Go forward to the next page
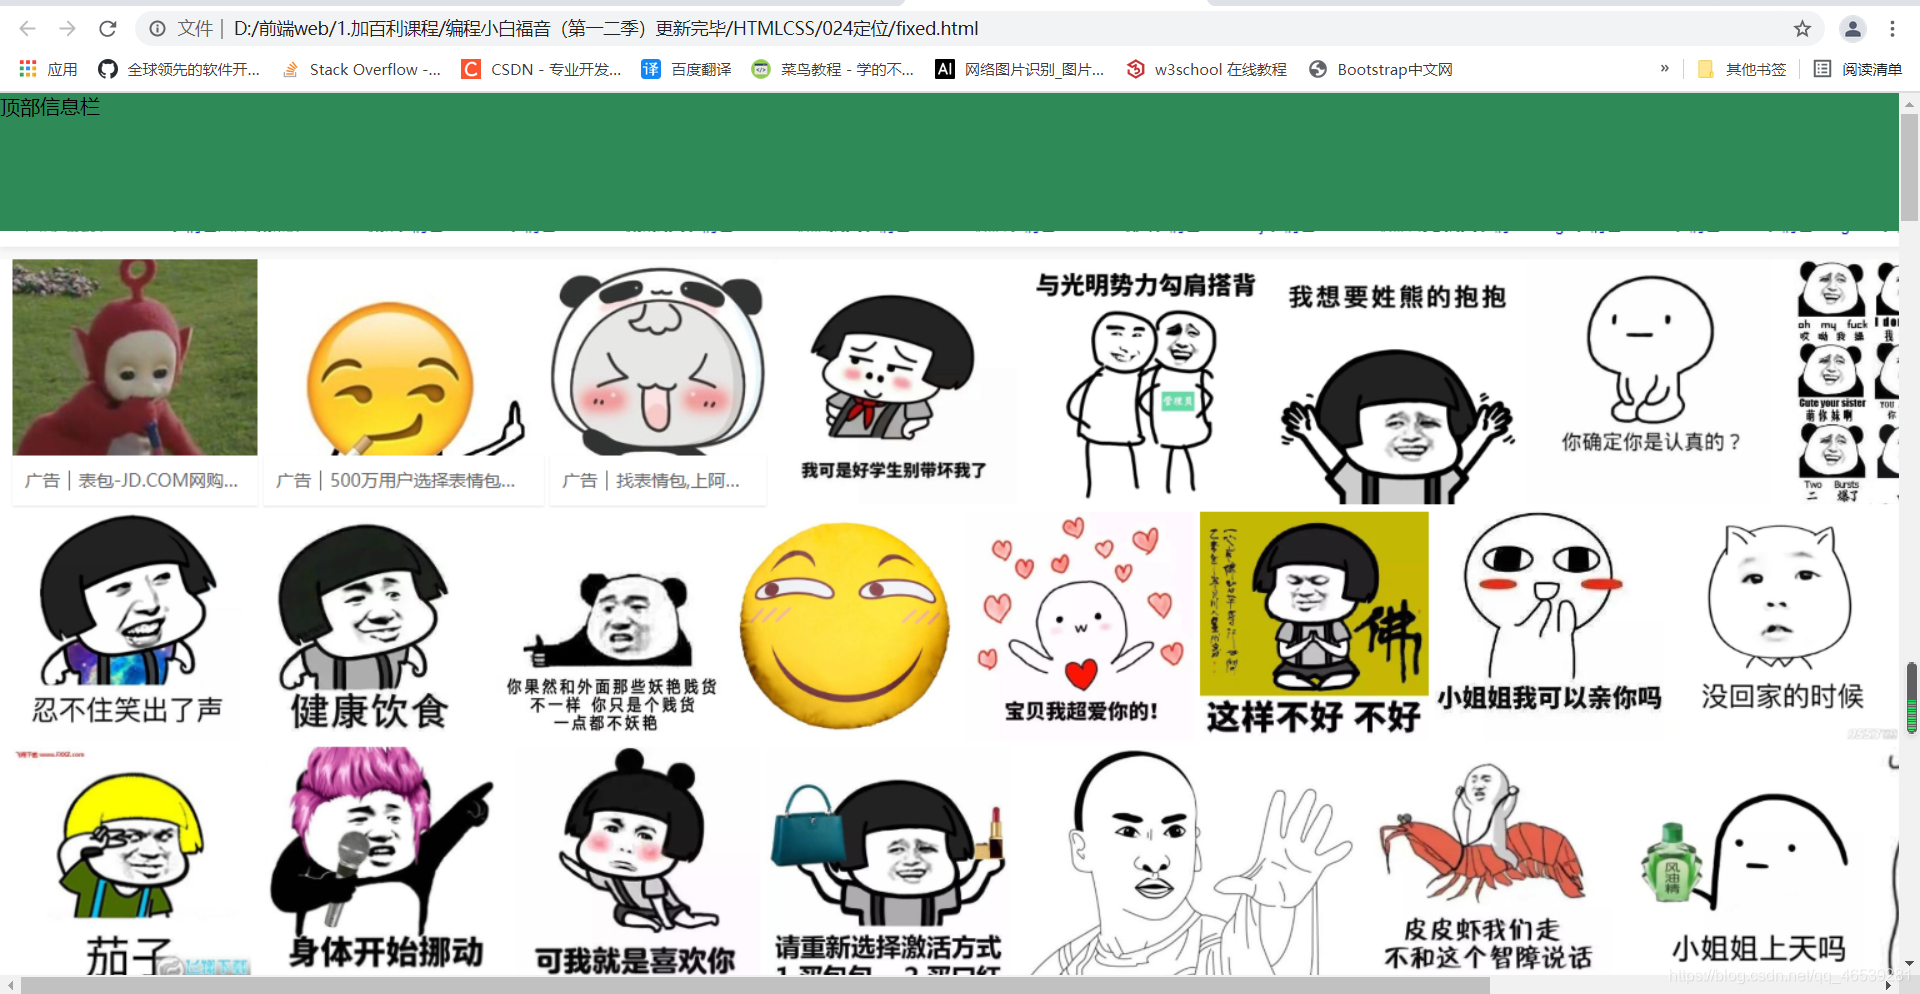Viewport: 1920px width, 994px height. click(67, 29)
